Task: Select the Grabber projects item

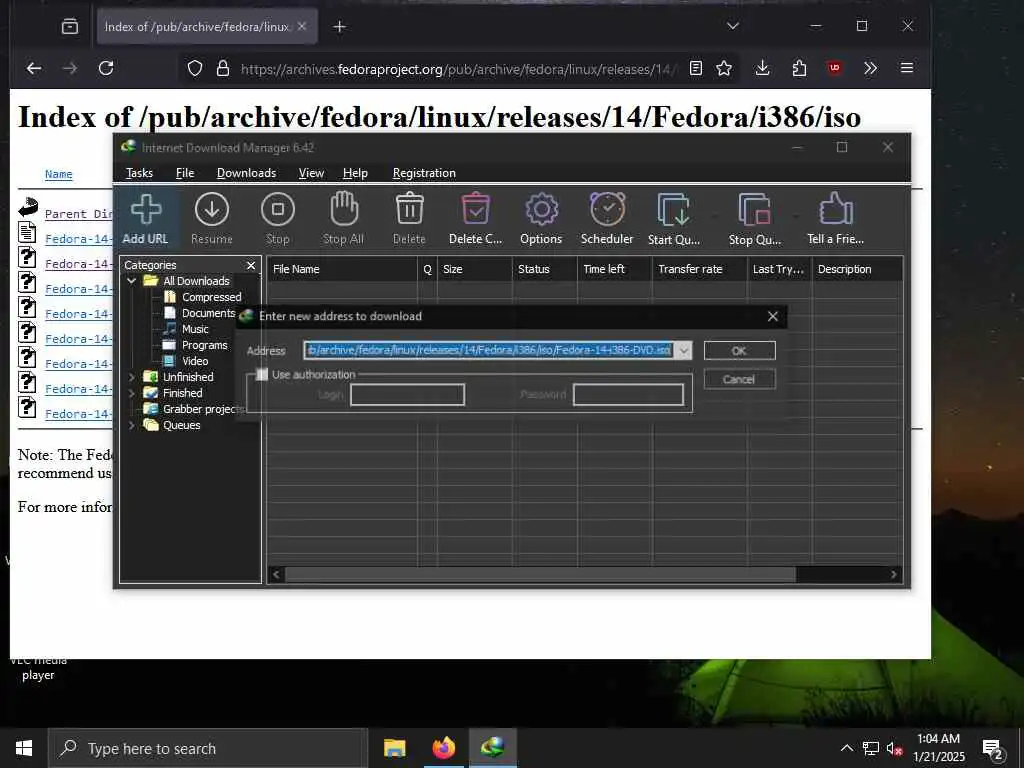Action: click(194, 409)
